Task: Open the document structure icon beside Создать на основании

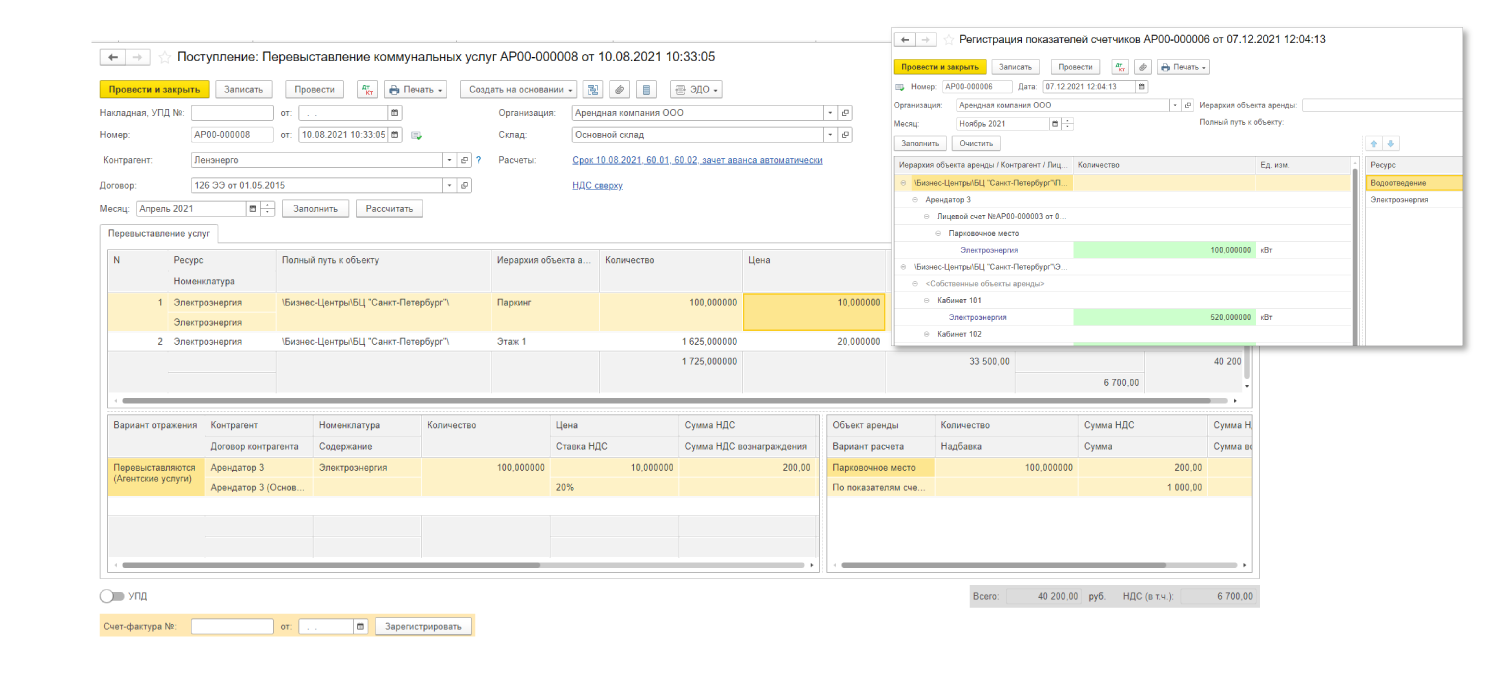Action: (593, 89)
